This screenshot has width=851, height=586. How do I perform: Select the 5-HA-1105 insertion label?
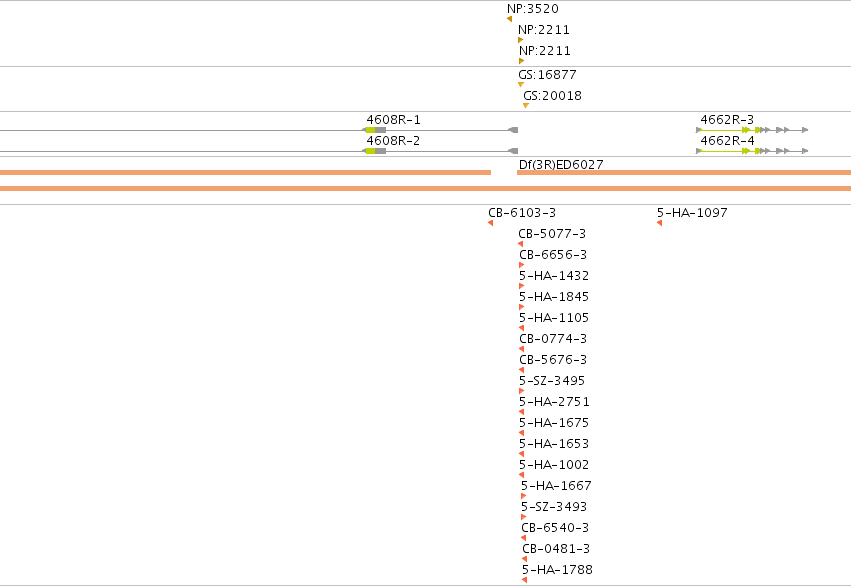pyautogui.click(x=554, y=317)
